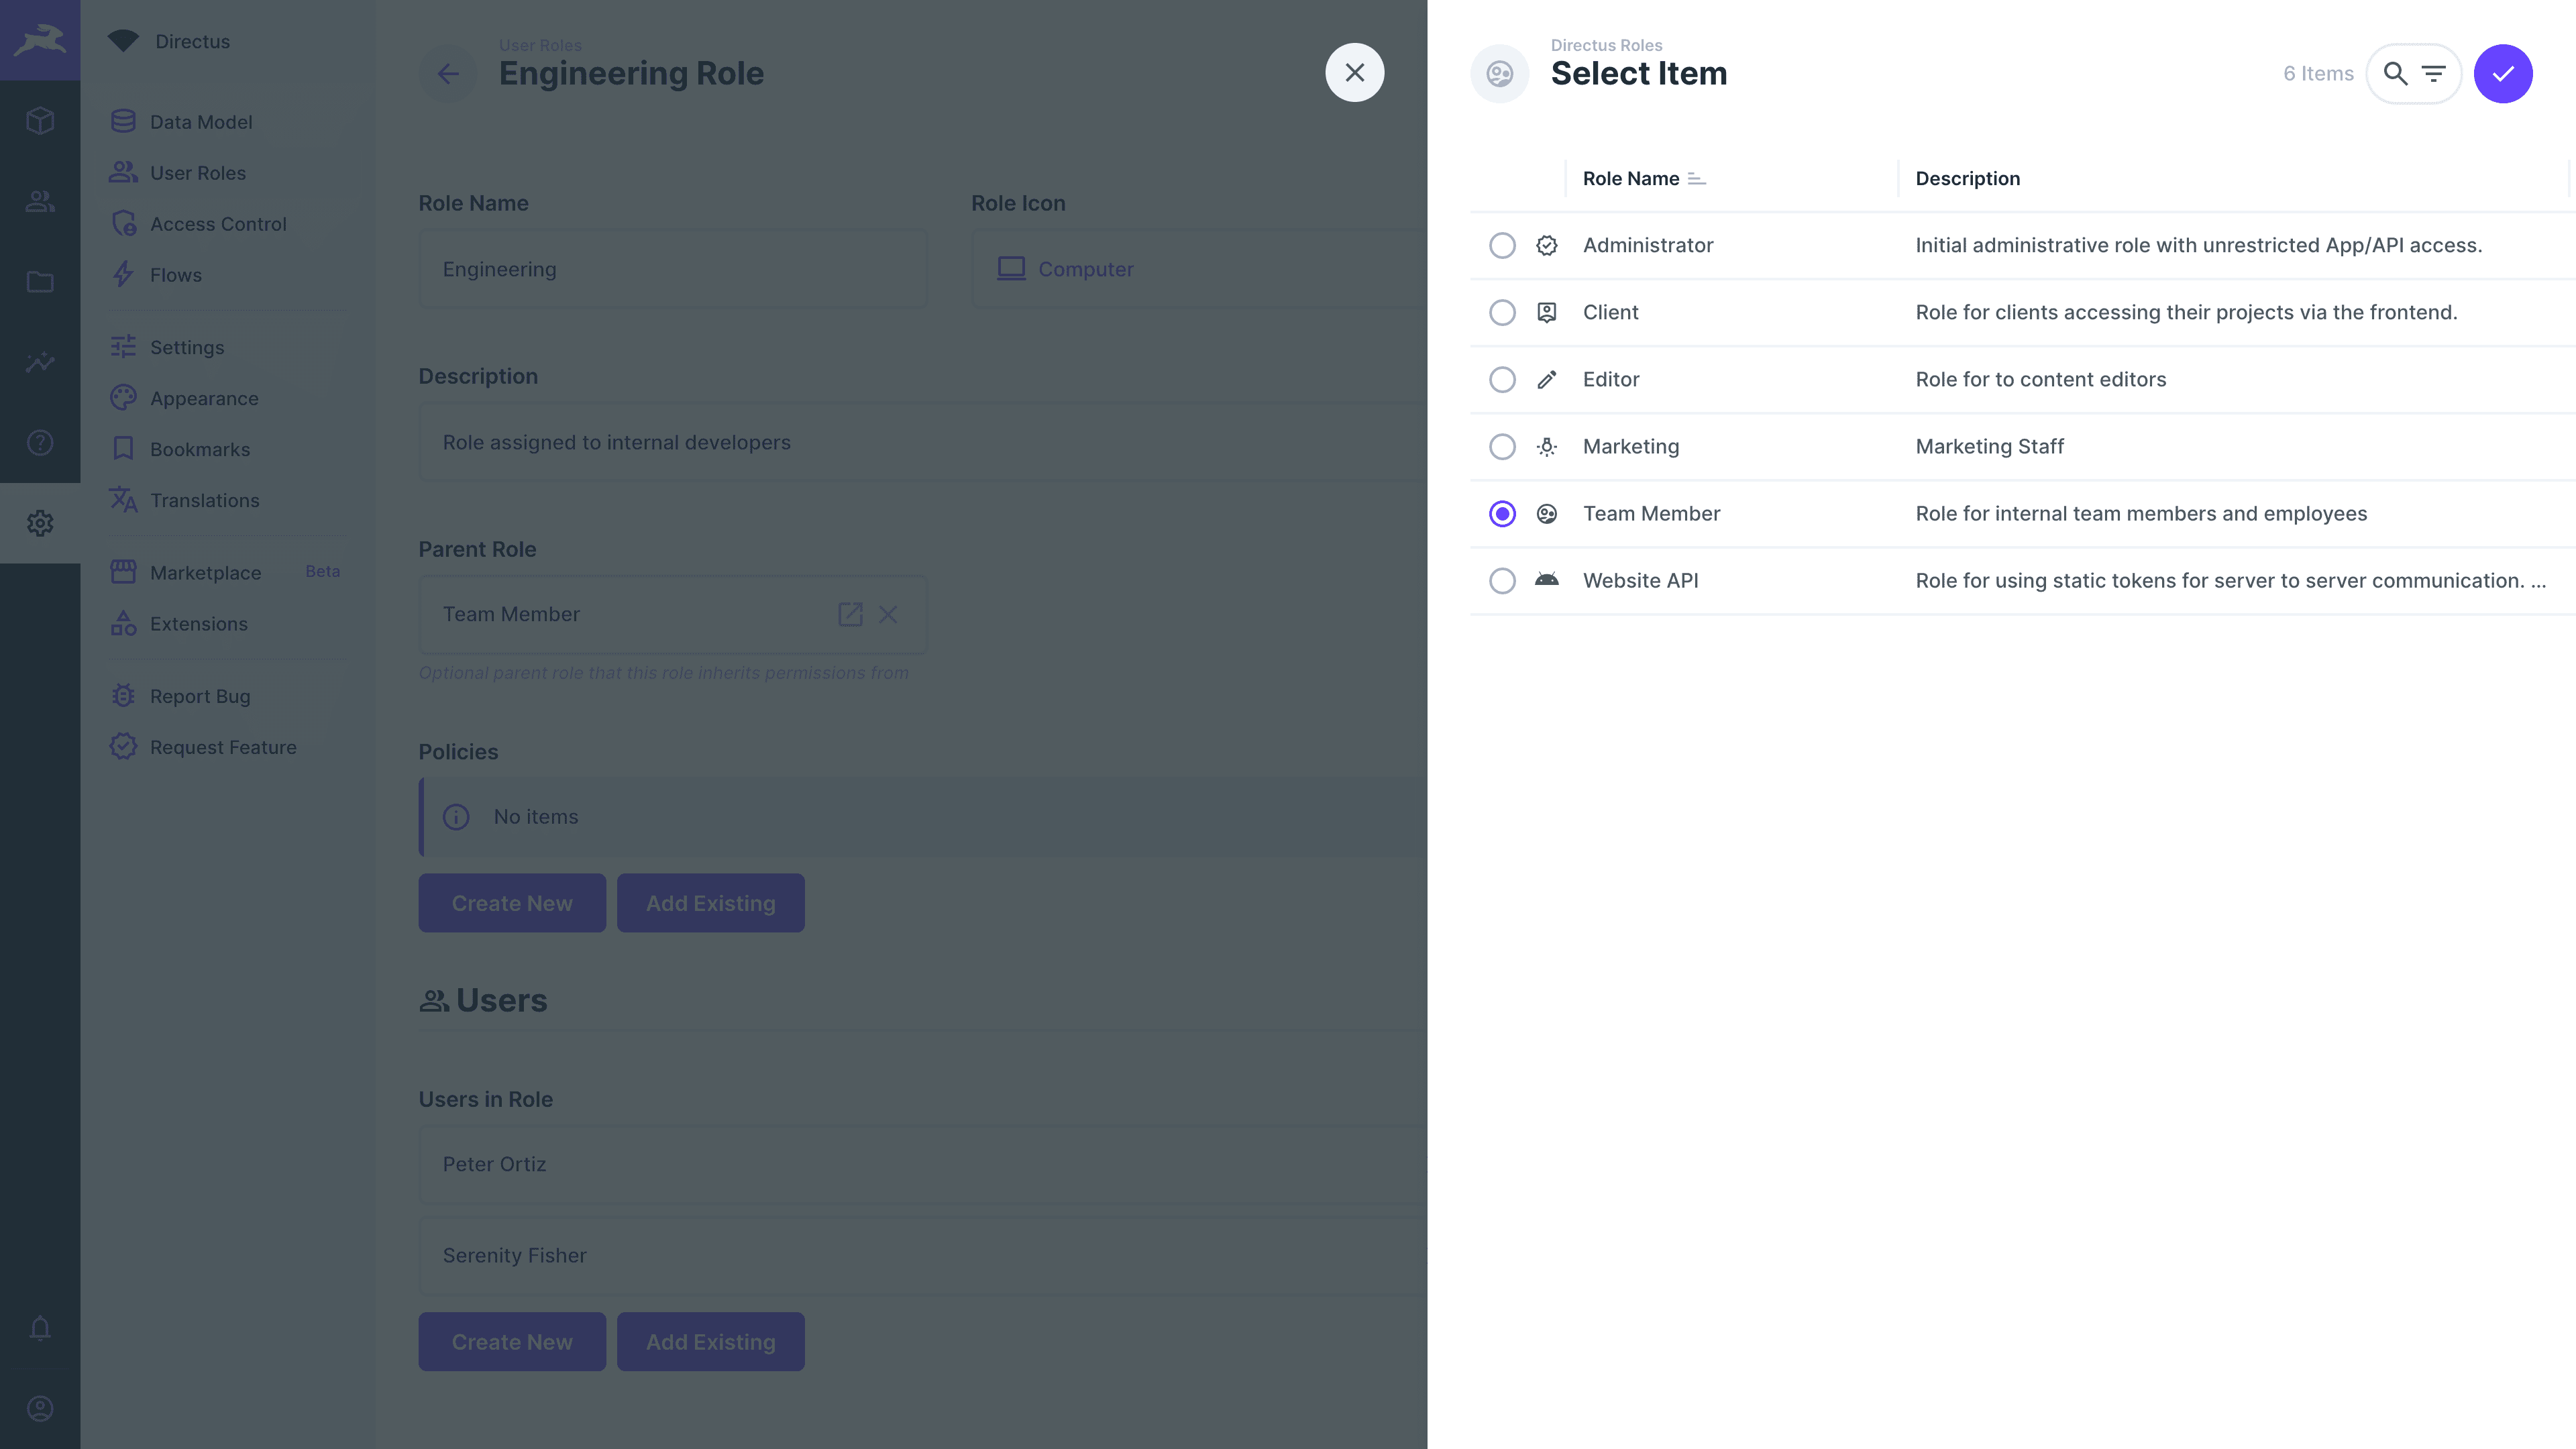Screen dimensions: 2576x1449
Task: Open the Insights chart icon
Action: (x=40, y=362)
